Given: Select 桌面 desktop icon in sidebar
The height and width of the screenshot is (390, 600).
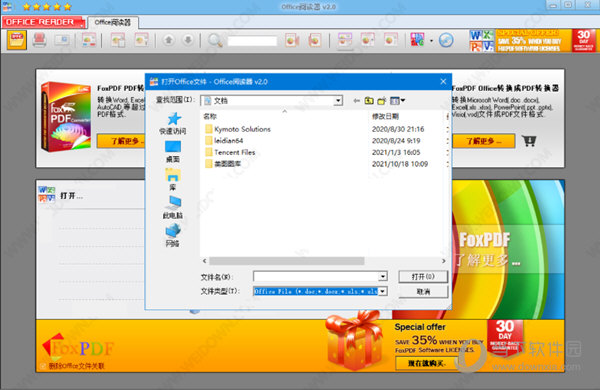Looking at the screenshot, I should pos(173,152).
